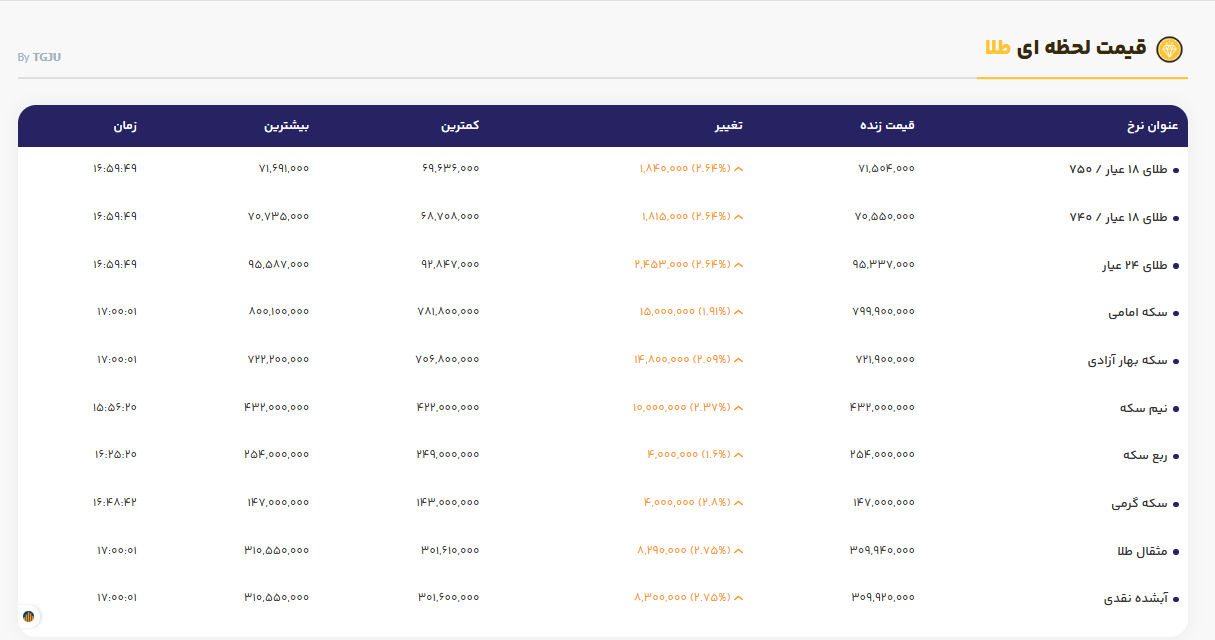The height and width of the screenshot is (640, 1215).
Task: Click the rise arrow in سکه گرمی row
Action: 739,502
